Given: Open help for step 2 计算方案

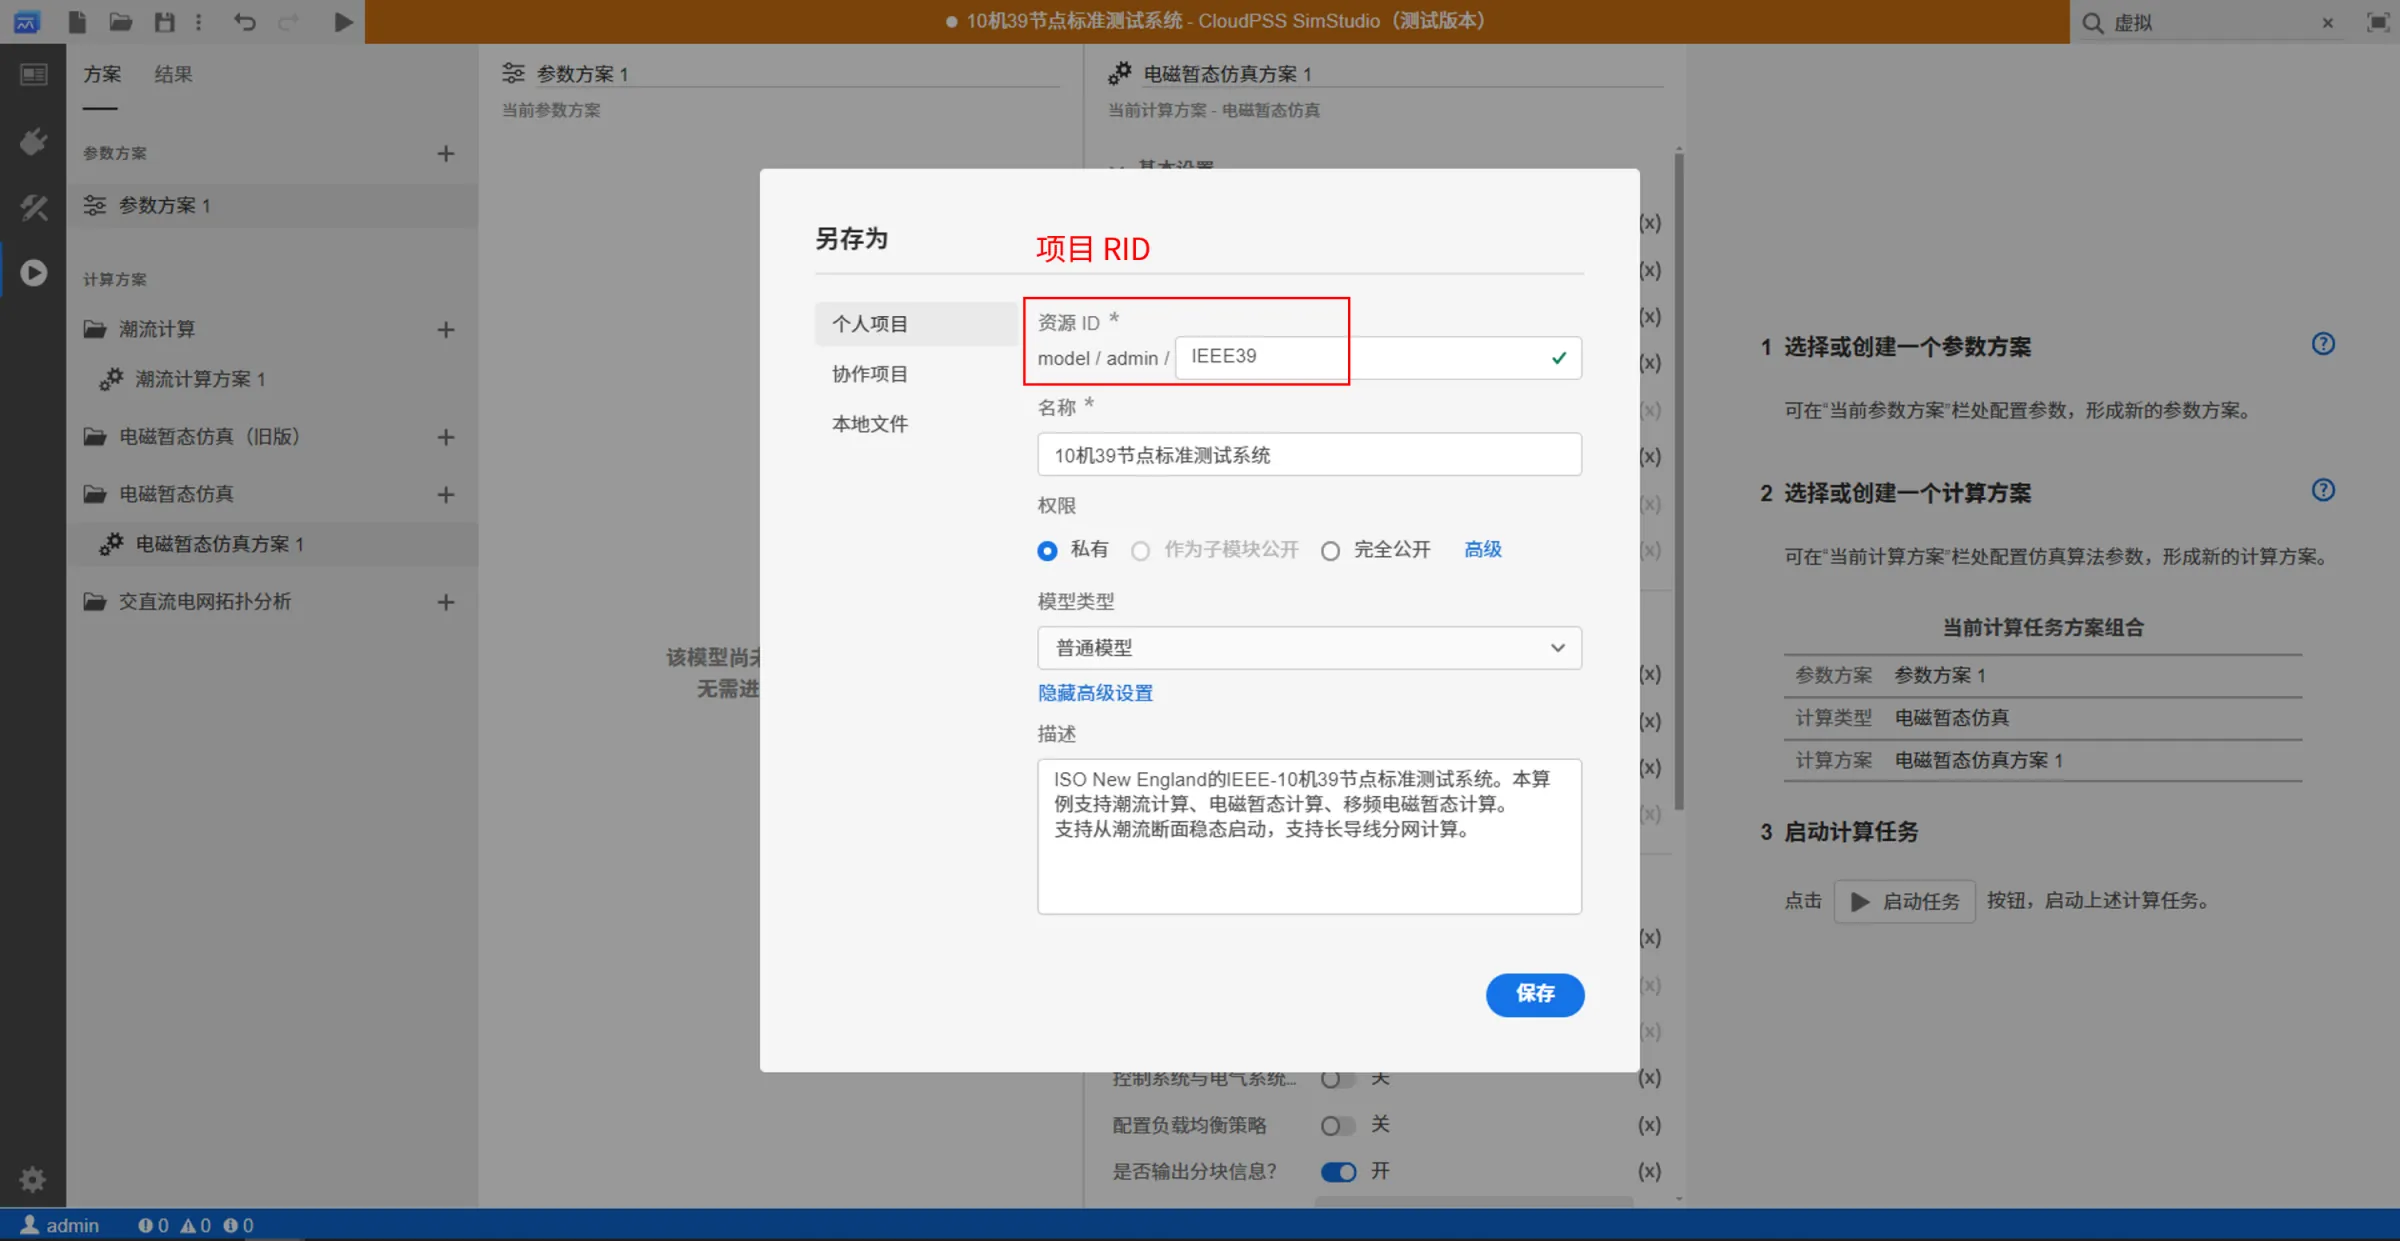Looking at the screenshot, I should click(x=2323, y=490).
